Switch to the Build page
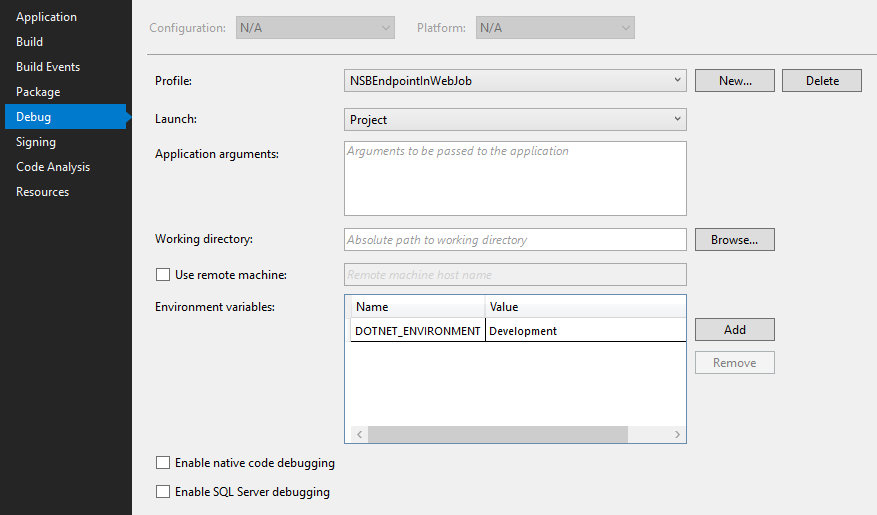 30,42
